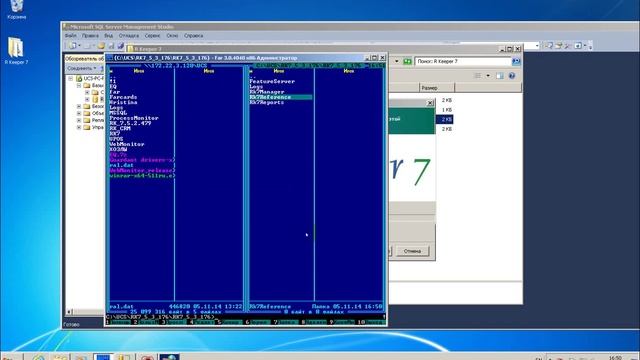Screen dimensions: 640x360
Task: Select the Far folder in Far's left panel
Action: coord(115,92)
